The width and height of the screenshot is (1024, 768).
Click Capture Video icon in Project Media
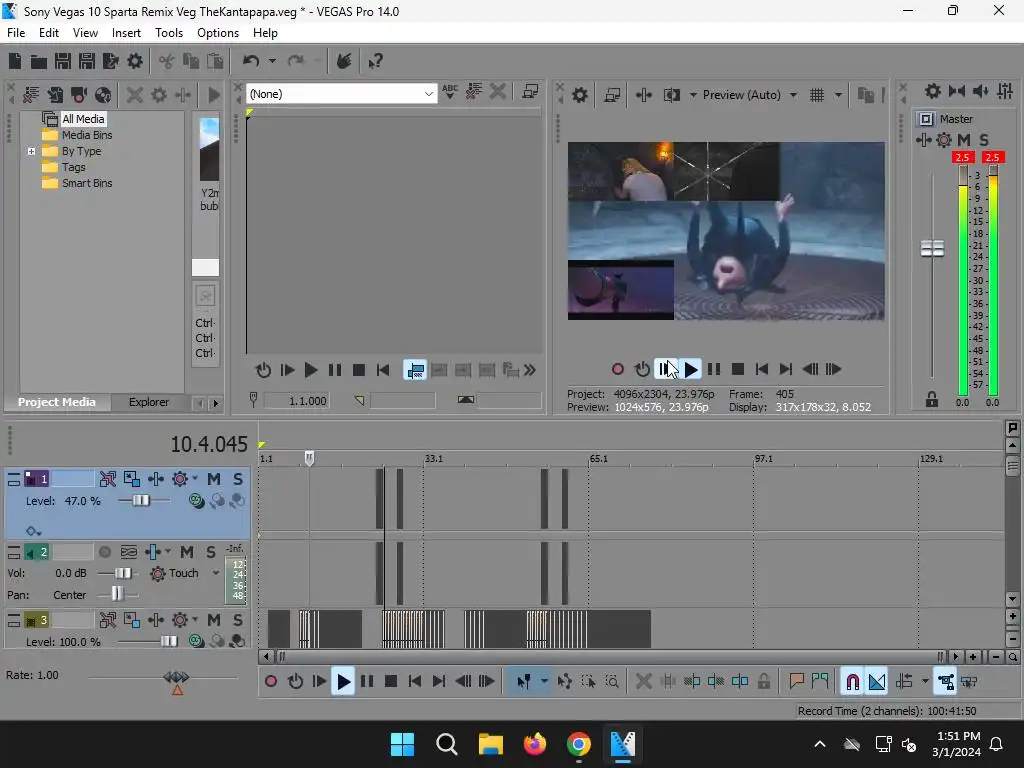[x=79, y=95]
